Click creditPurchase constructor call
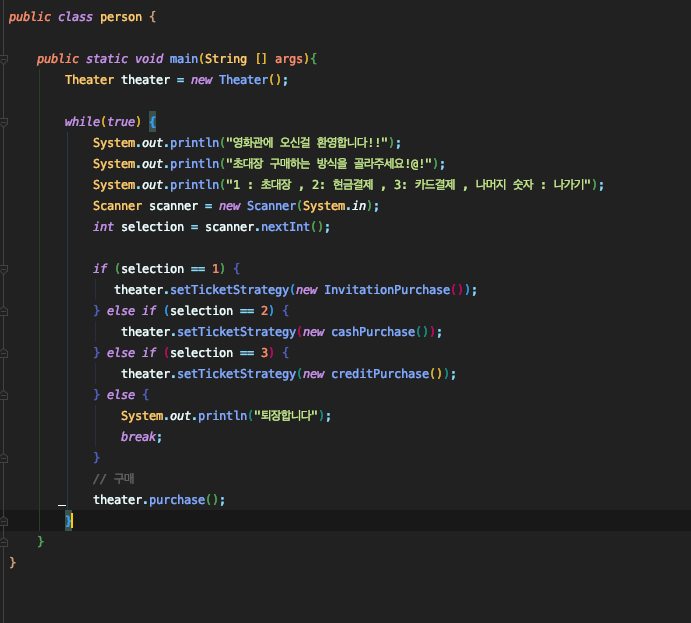 (x=387, y=374)
